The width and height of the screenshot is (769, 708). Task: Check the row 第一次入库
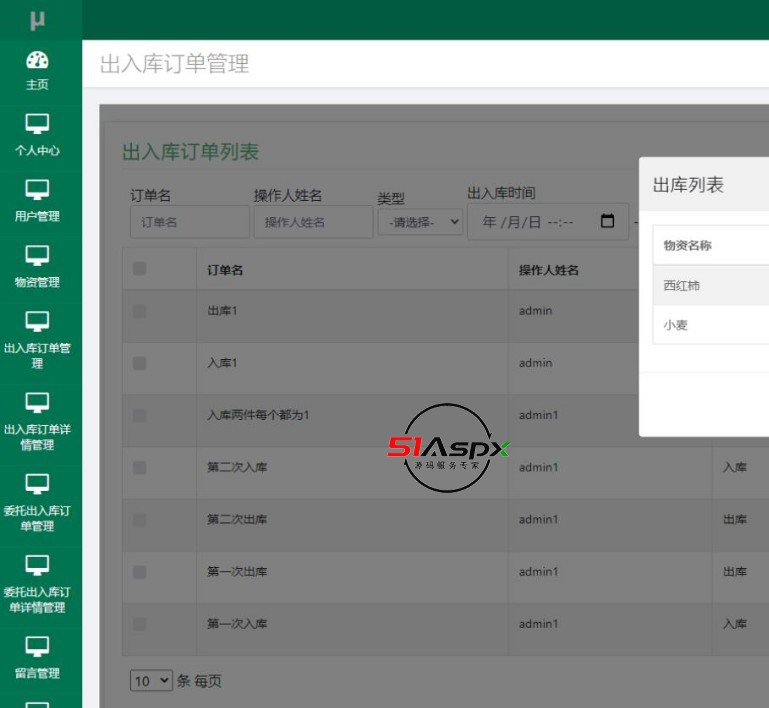(x=139, y=624)
